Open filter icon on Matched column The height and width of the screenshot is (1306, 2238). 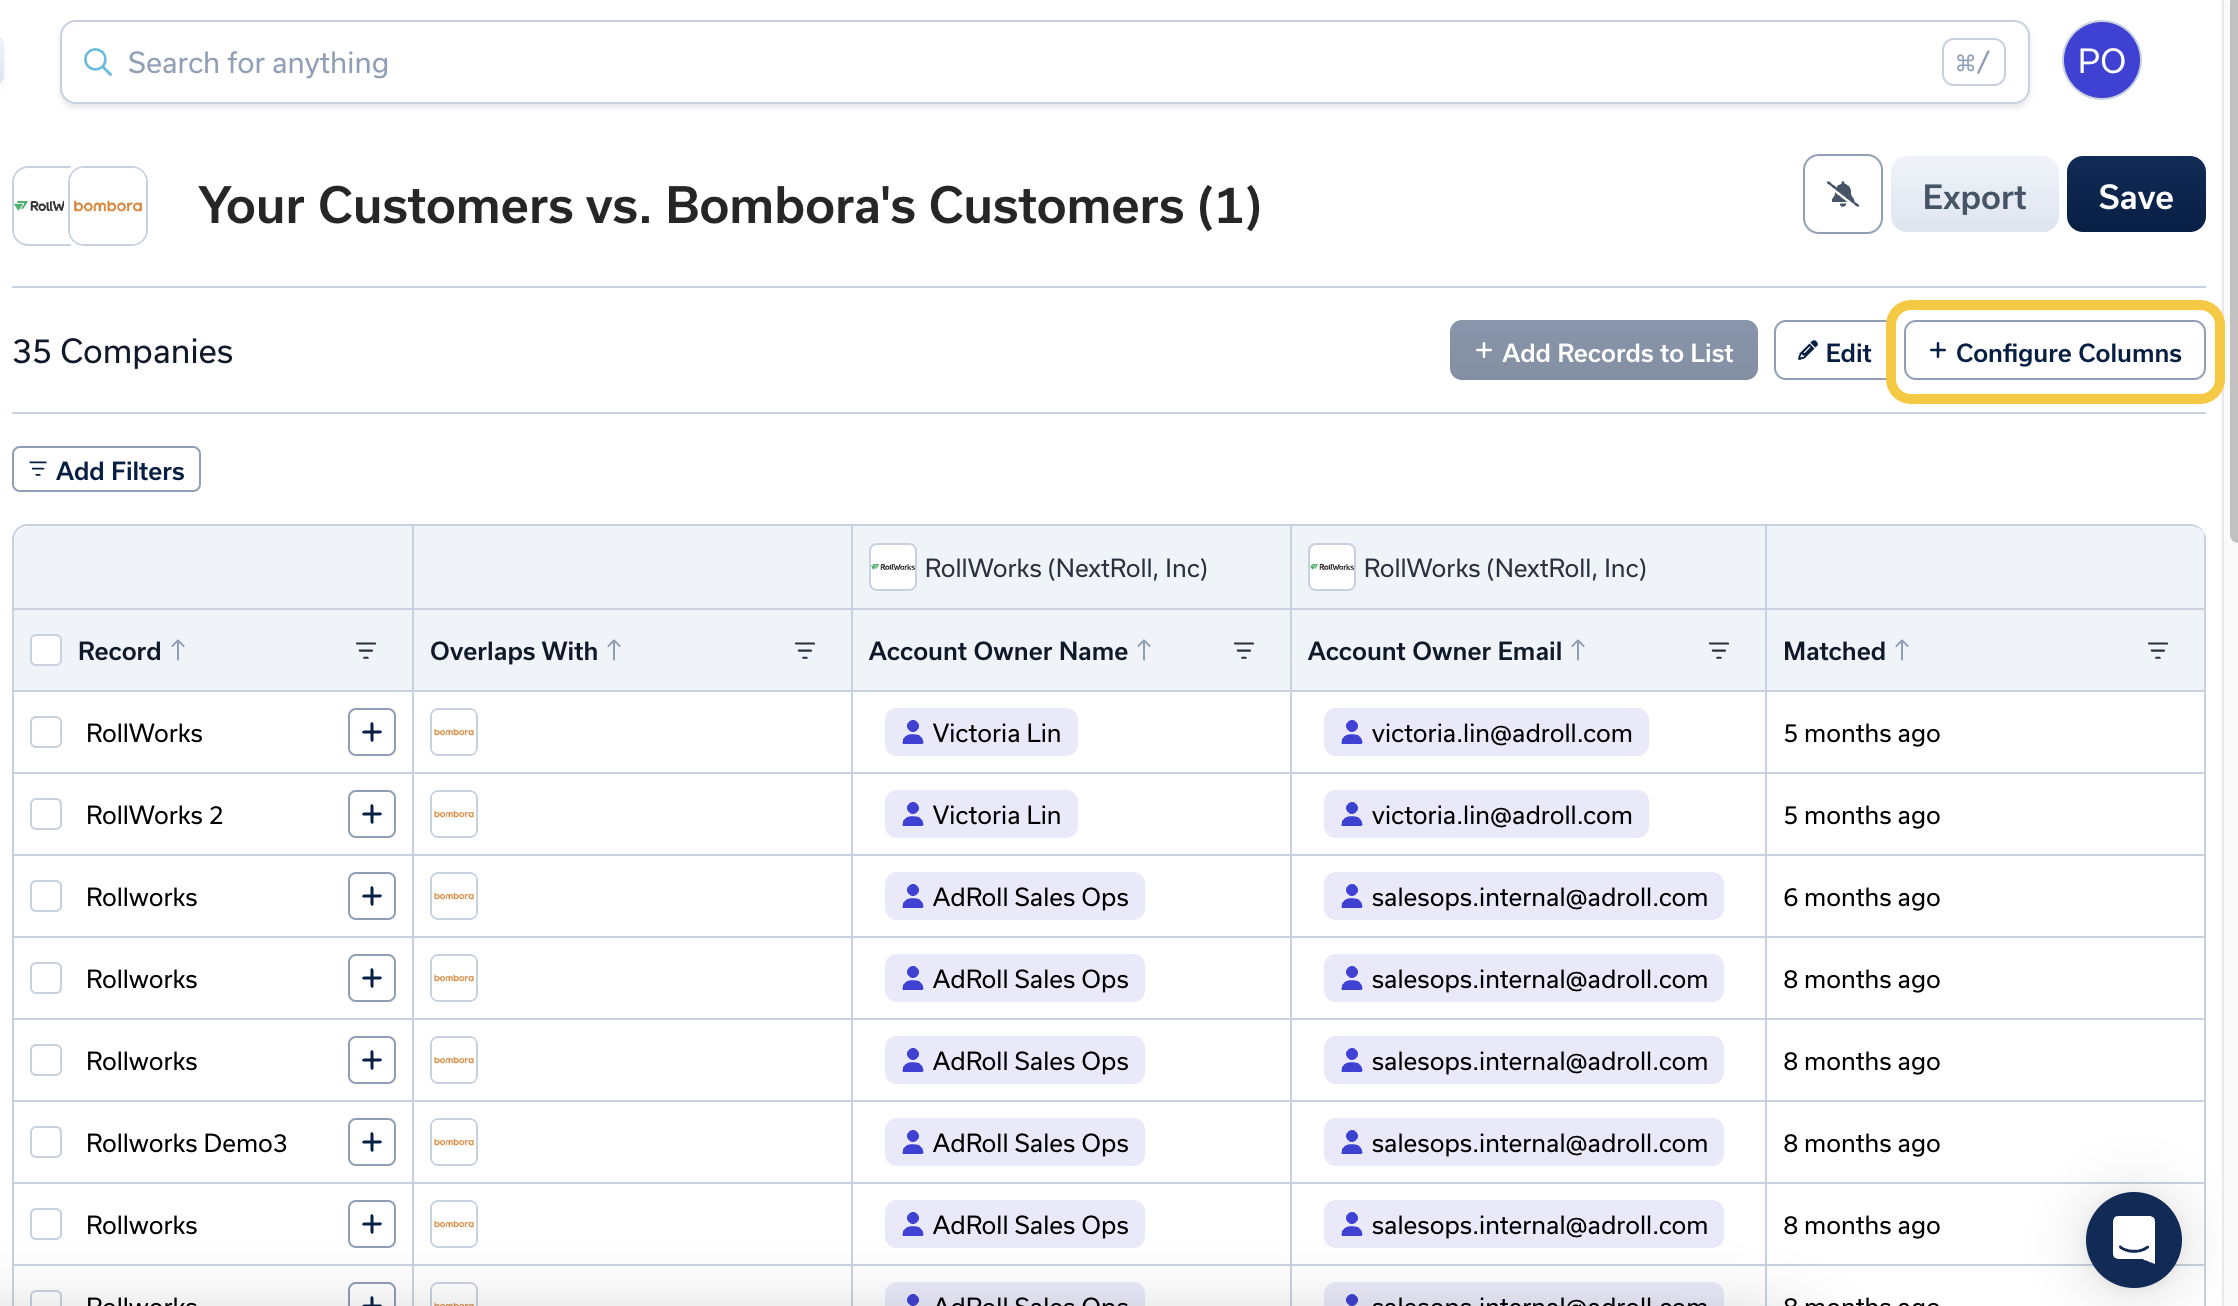2157,651
